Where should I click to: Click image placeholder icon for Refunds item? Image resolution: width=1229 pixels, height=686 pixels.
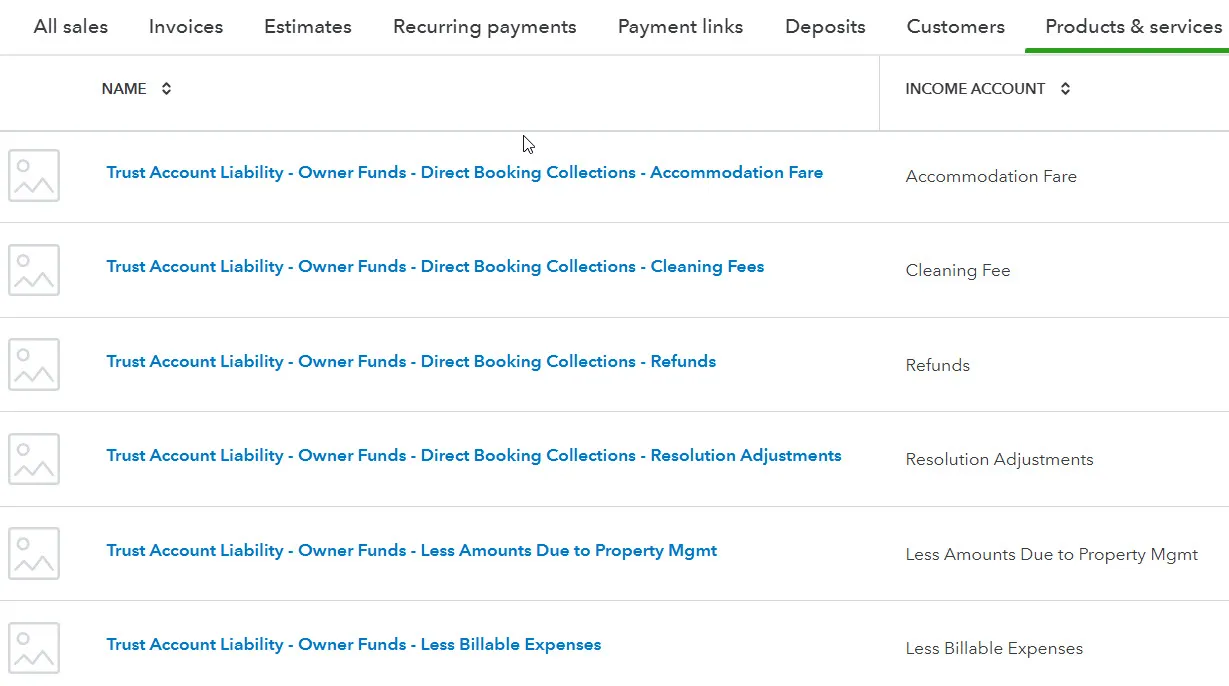[x=34, y=364]
